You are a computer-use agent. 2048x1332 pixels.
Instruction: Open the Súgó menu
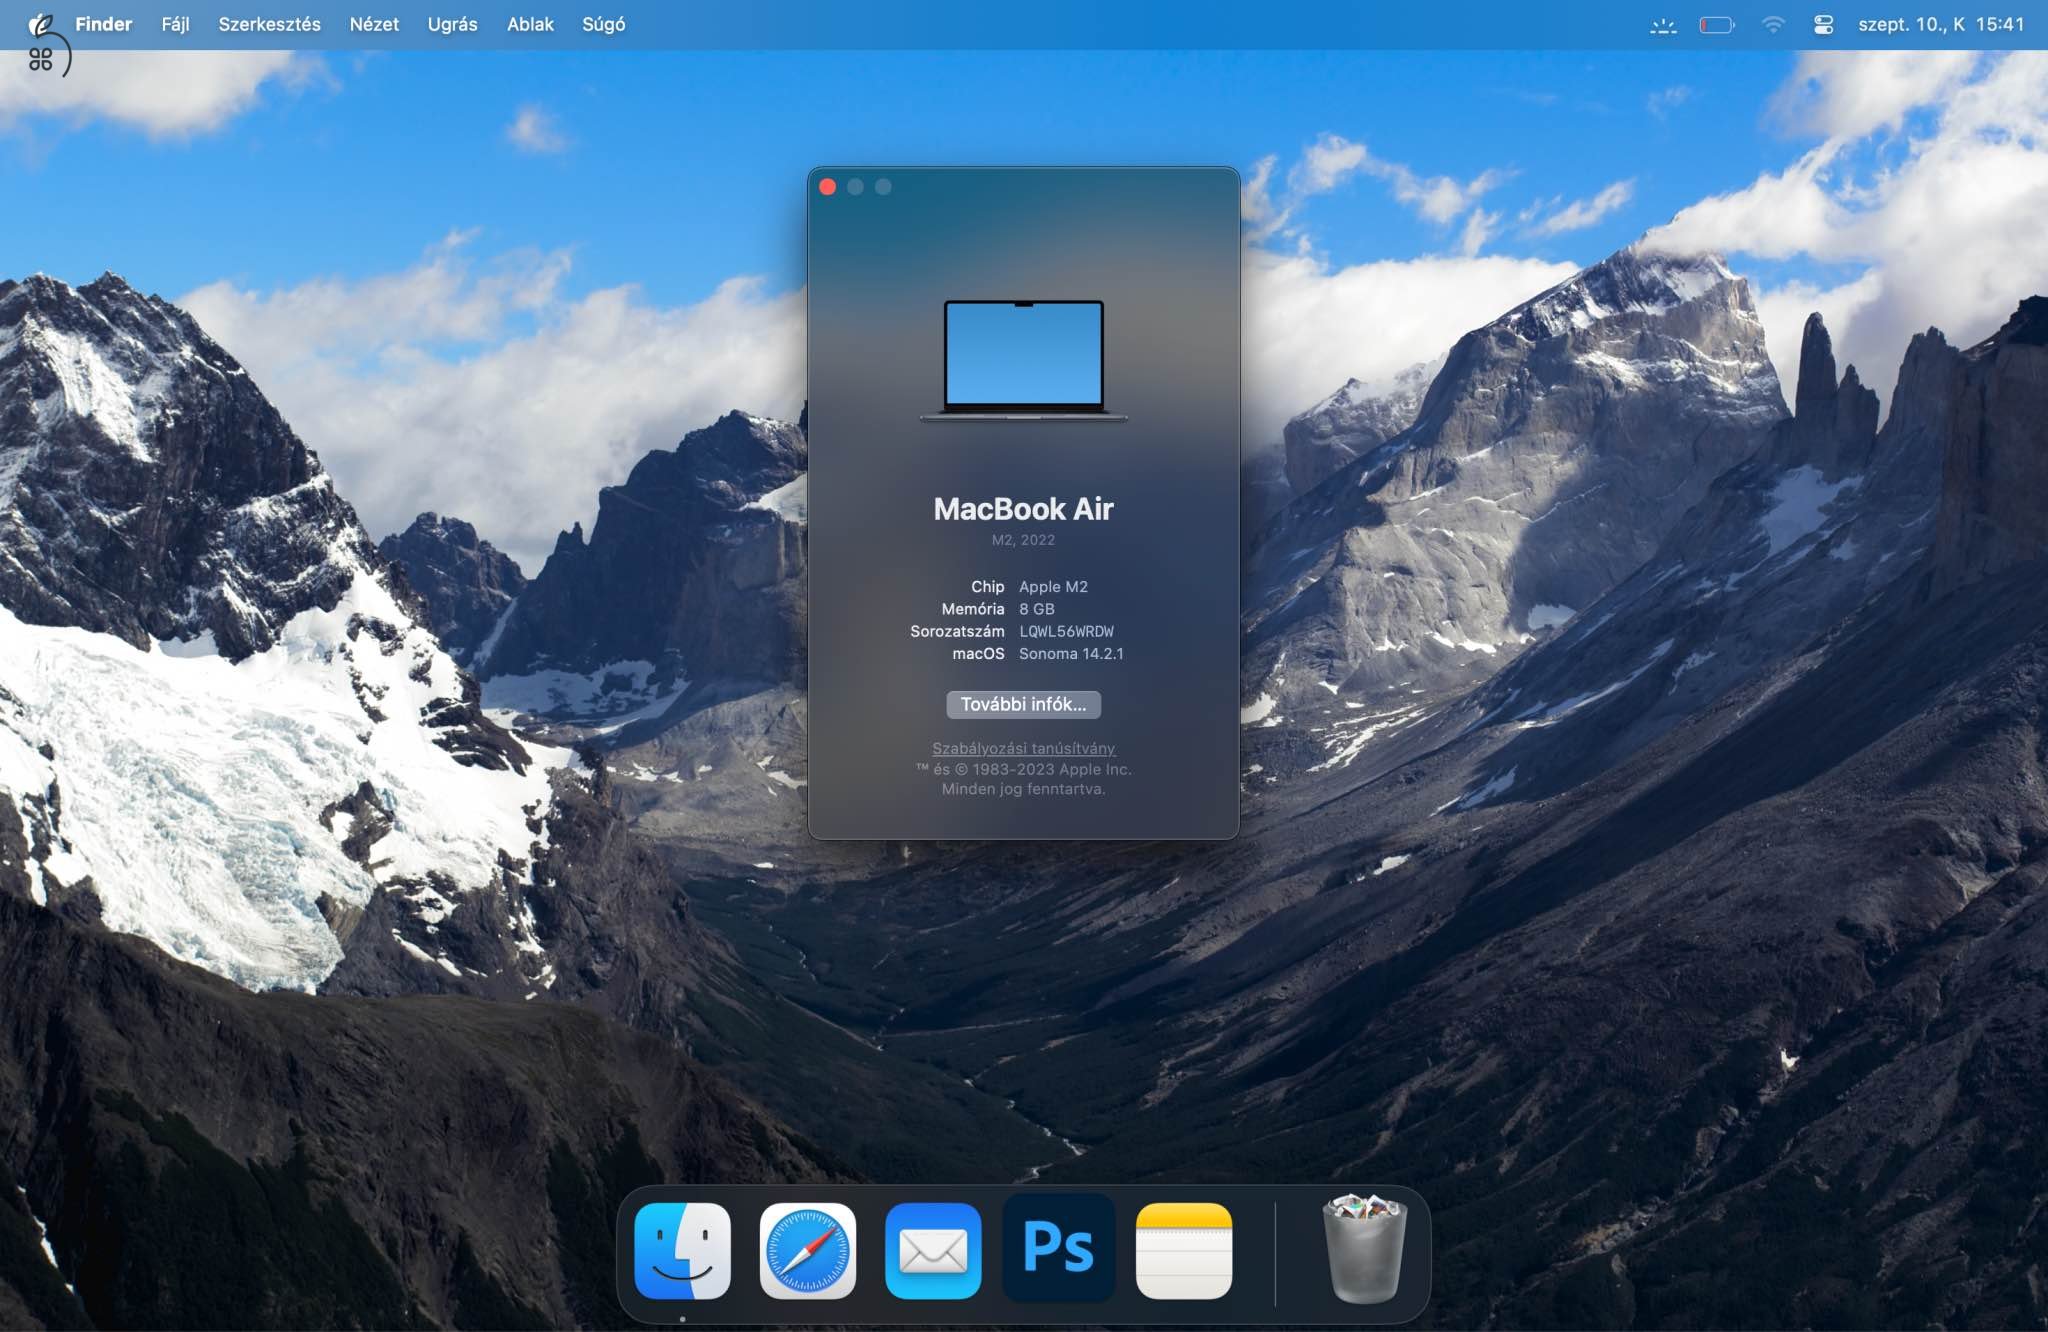604,24
